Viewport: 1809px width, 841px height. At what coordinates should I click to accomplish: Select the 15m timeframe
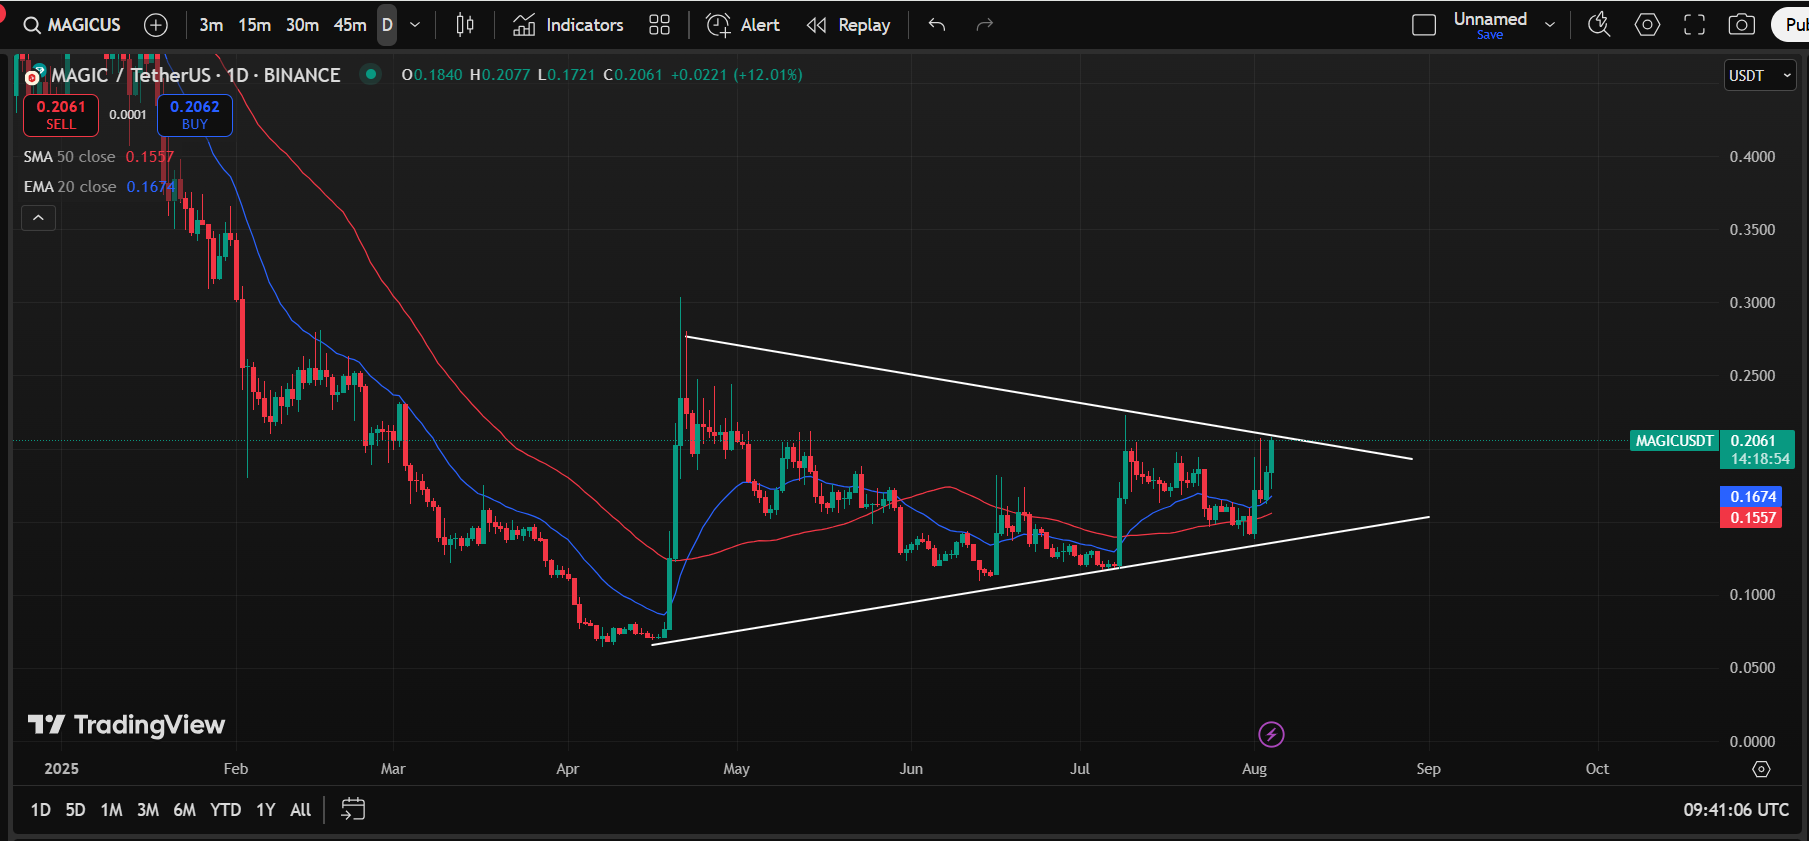tap(254, 25)
